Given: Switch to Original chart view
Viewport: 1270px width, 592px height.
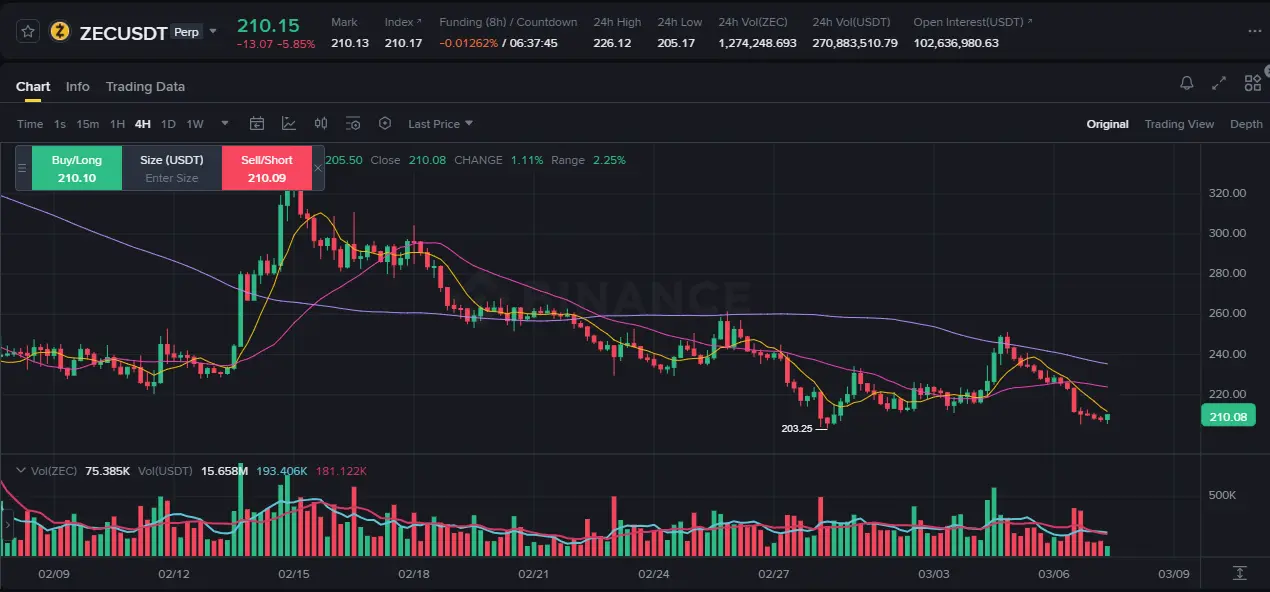Looking at the screenshot, I should pyautogui.click(x=1108, y=124).
